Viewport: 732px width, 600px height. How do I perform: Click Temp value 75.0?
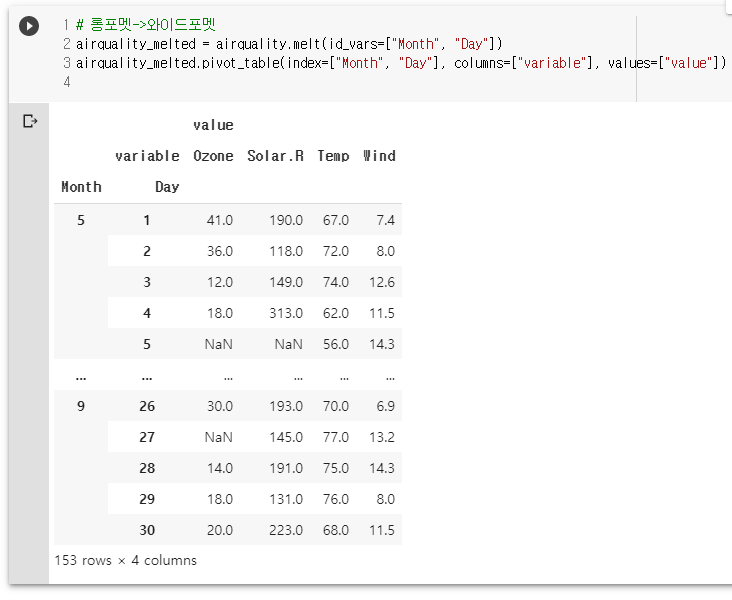tap(336, 468)
